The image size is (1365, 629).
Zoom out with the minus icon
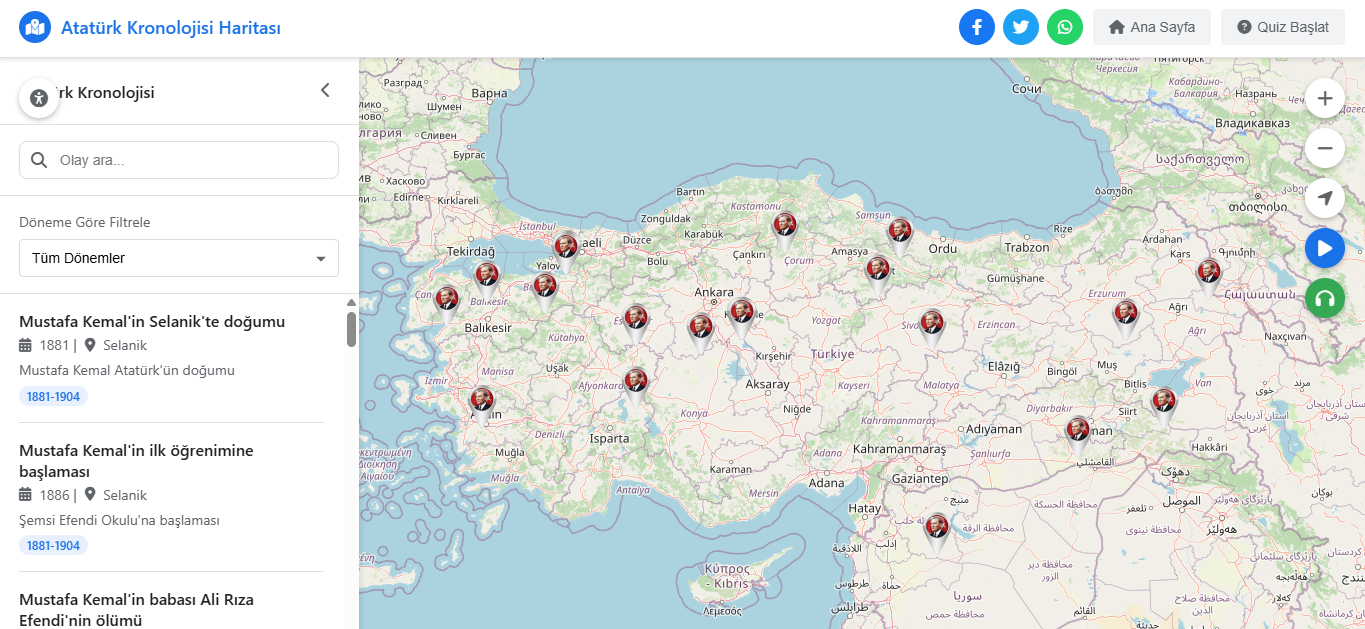tap(1324, 148)
